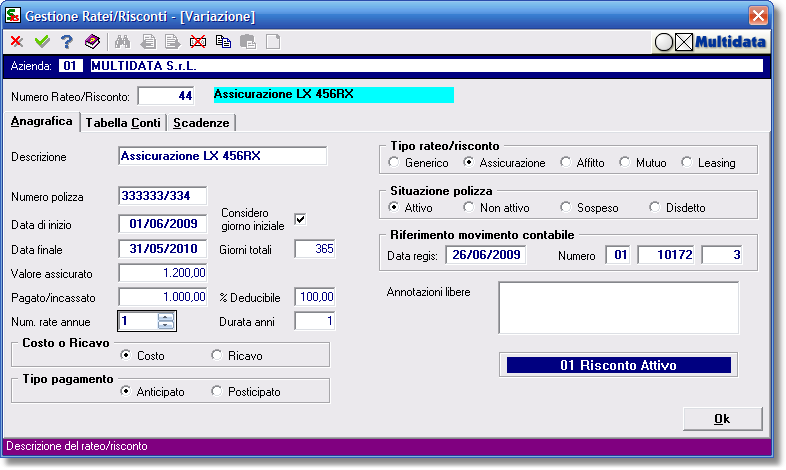Click the Annotazioni libere text area

coord(619,308)
